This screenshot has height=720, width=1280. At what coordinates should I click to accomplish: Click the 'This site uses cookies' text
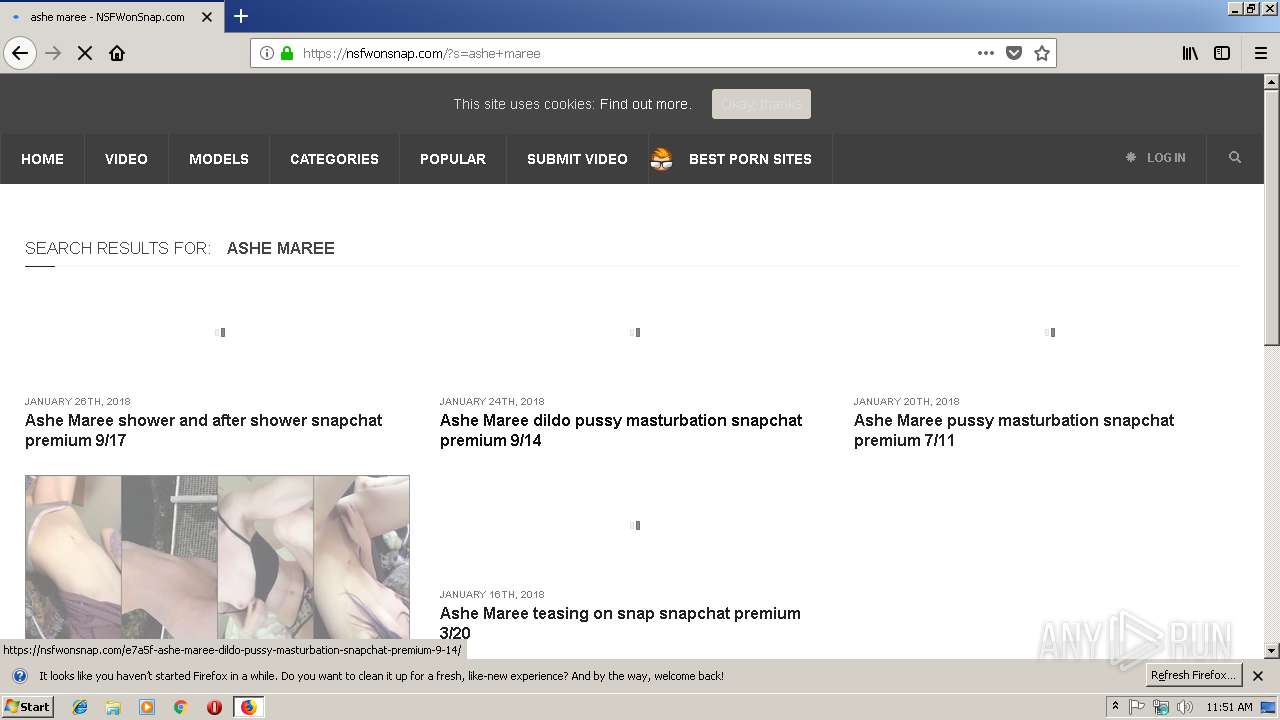524,104
